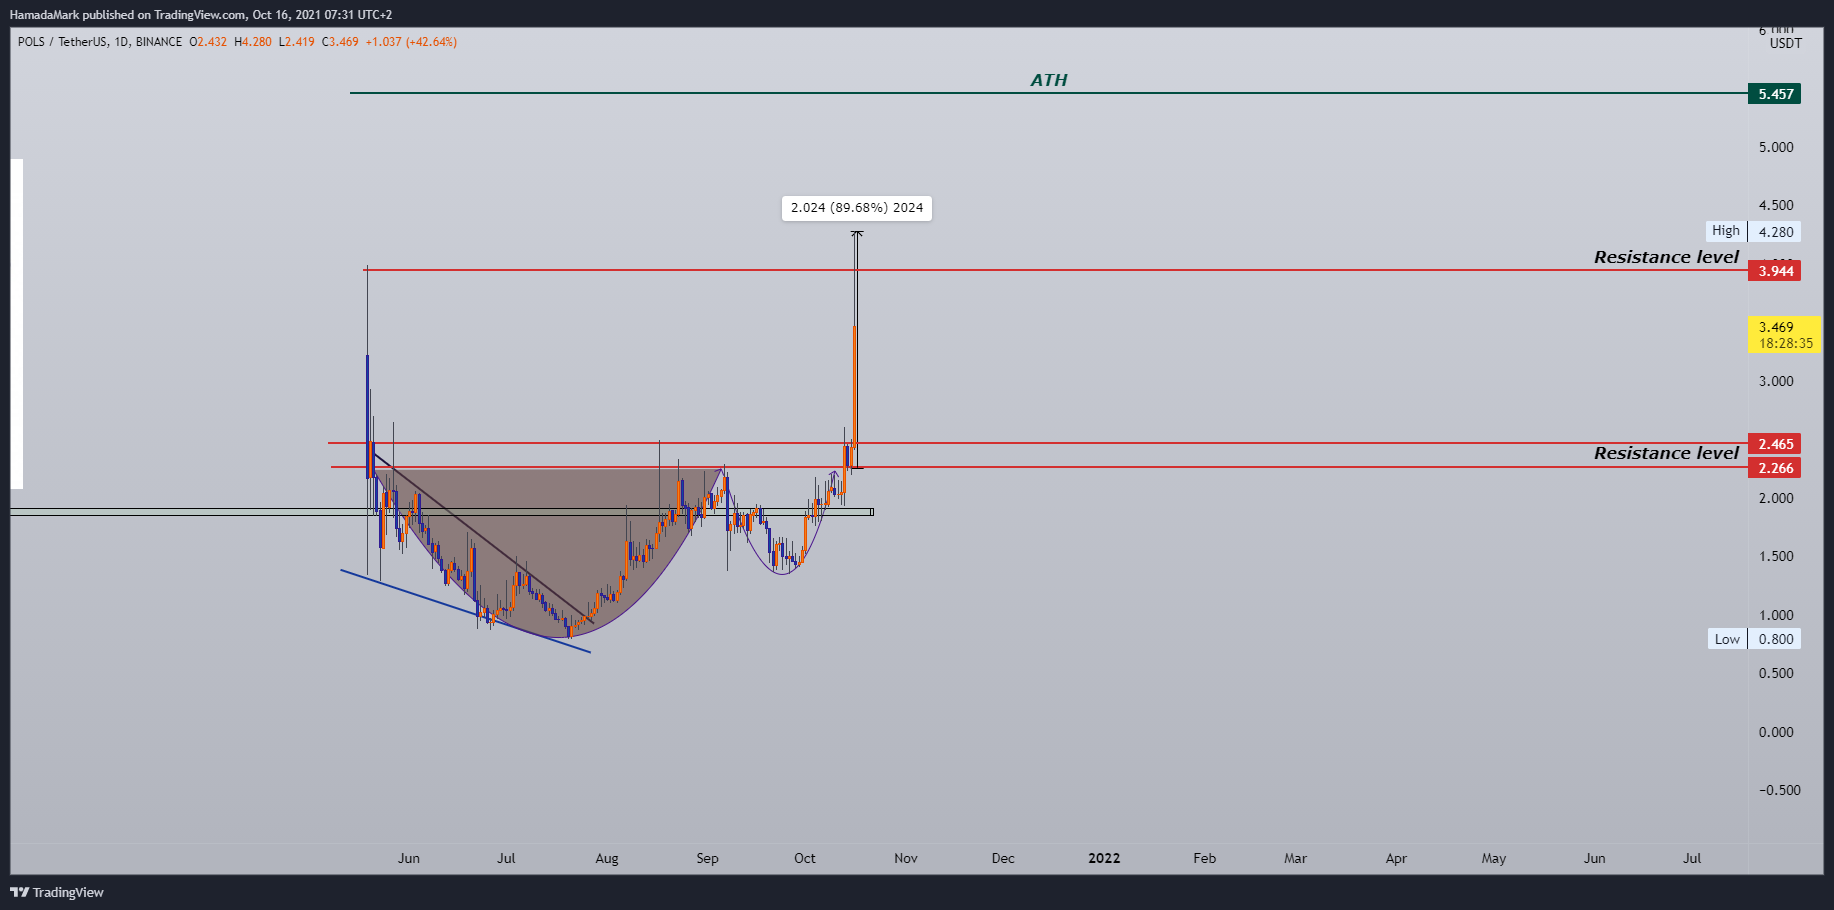Click the 0.000 price axis label

click(1776, 732)
